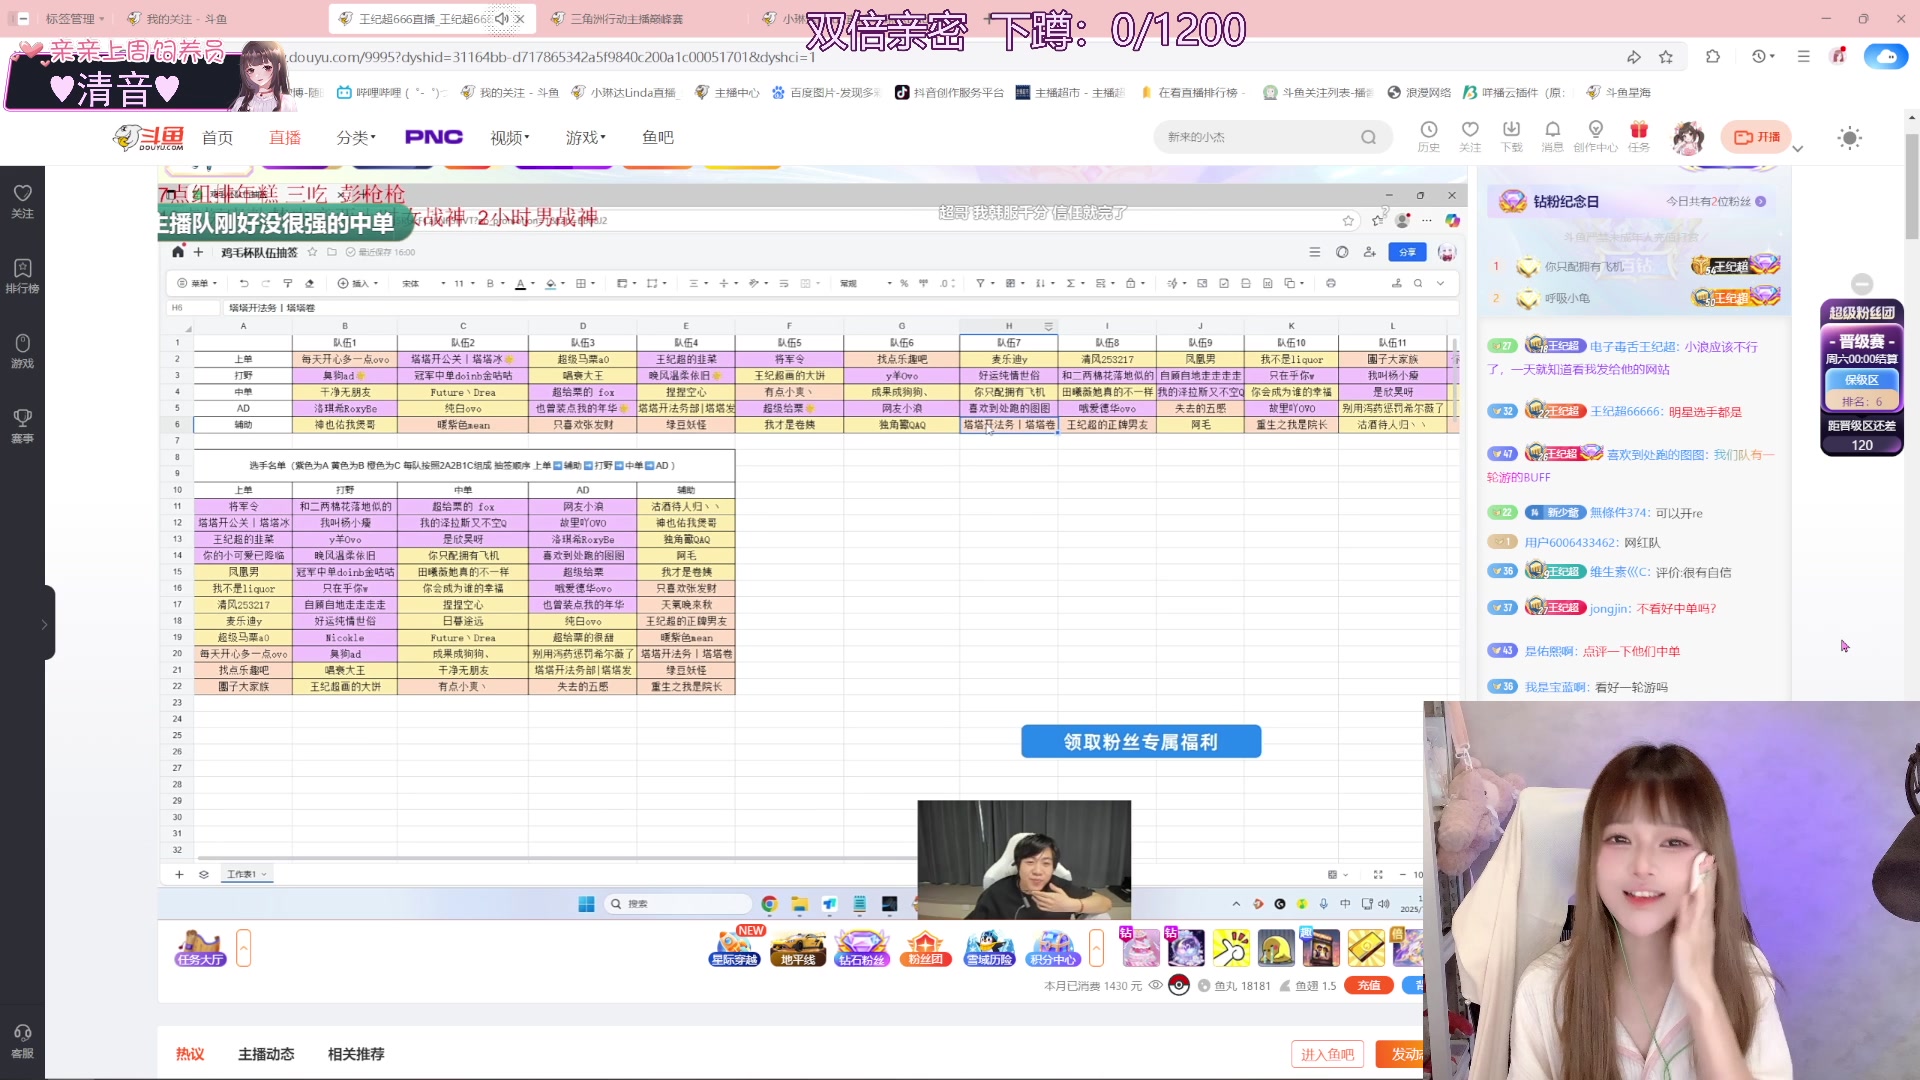
Task: Open 鱼吧 in Douyu nav
Action: pos(658,137)
